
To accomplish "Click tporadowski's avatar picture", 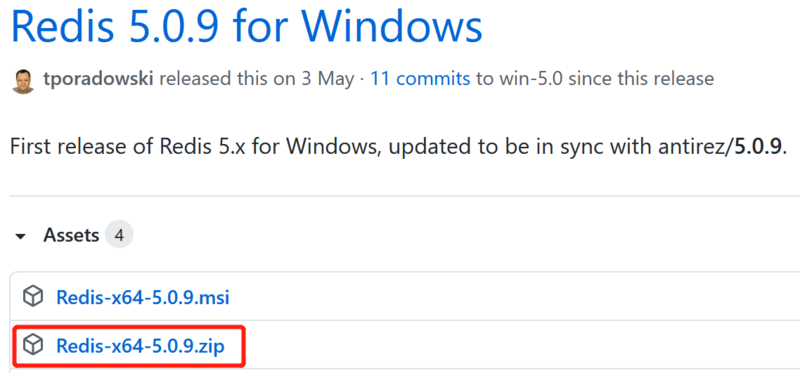I will click(x=22, y=81).
